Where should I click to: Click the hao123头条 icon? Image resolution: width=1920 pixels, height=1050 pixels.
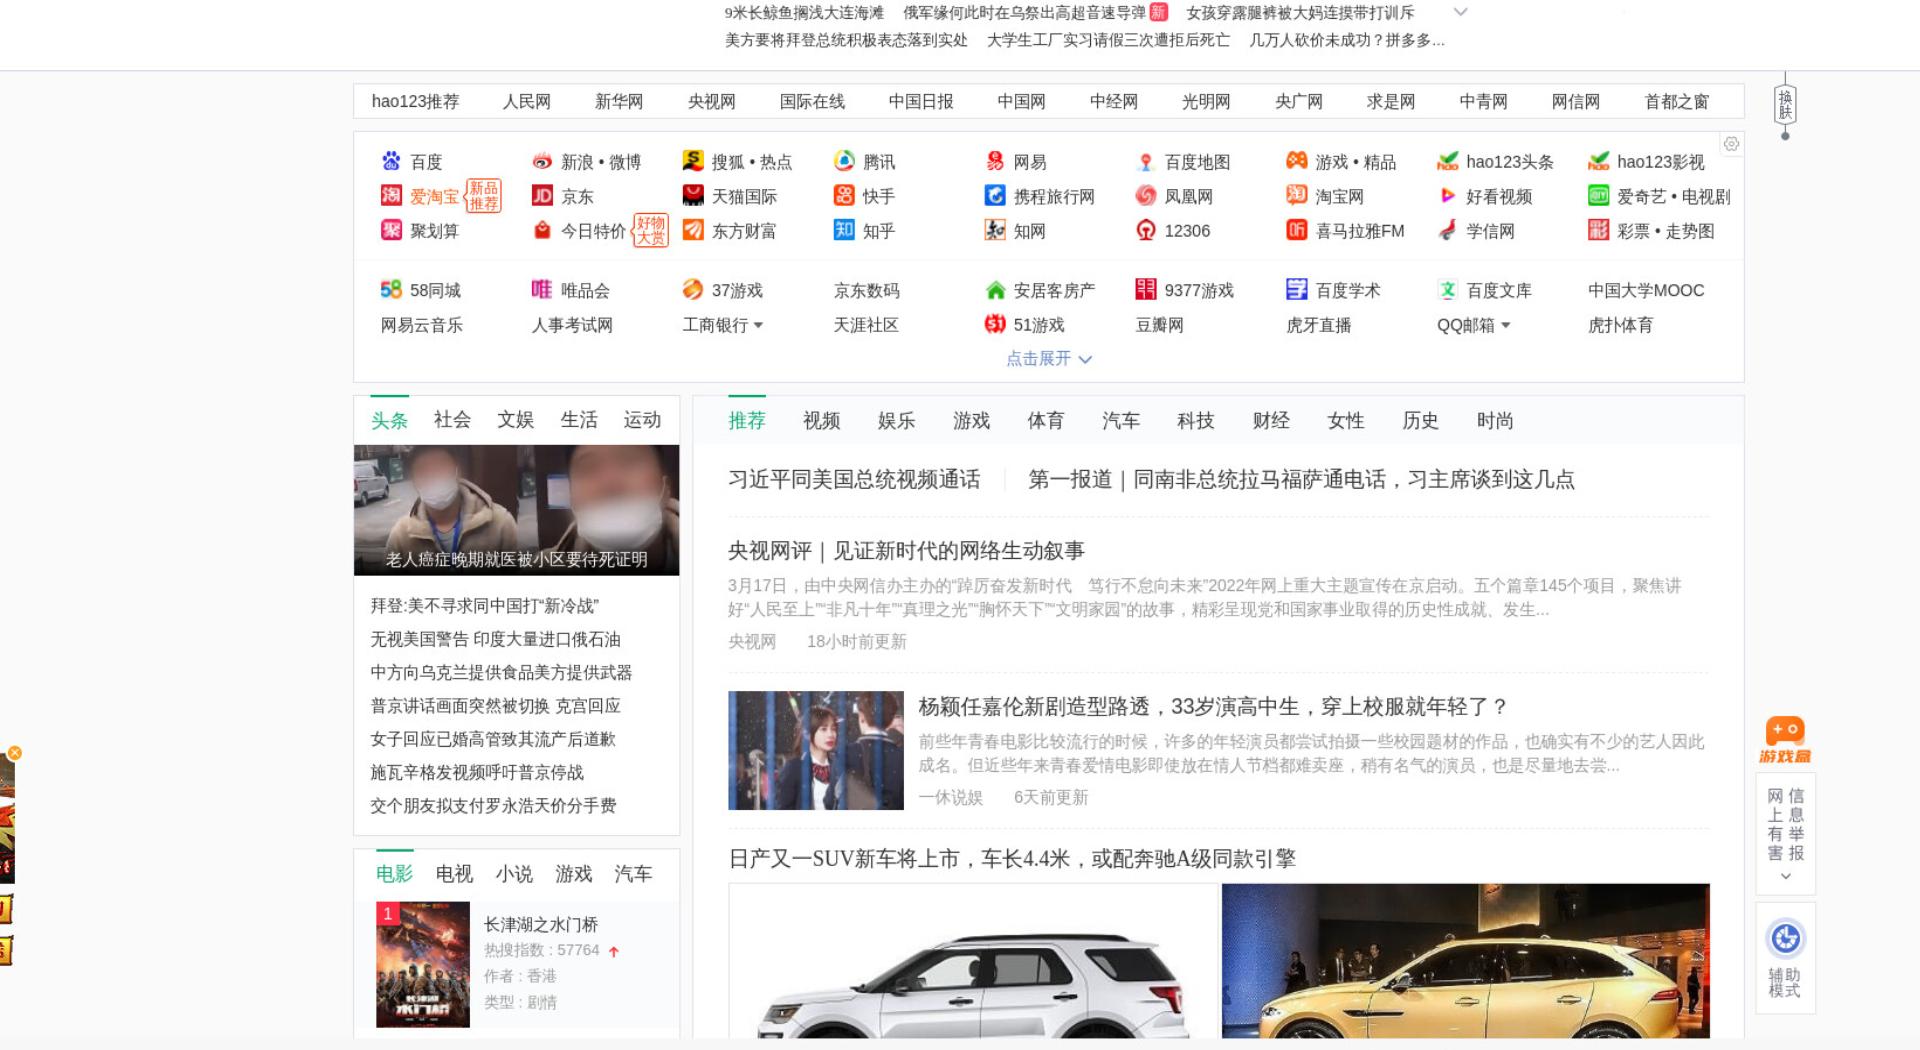click(x=1447, y=161)
